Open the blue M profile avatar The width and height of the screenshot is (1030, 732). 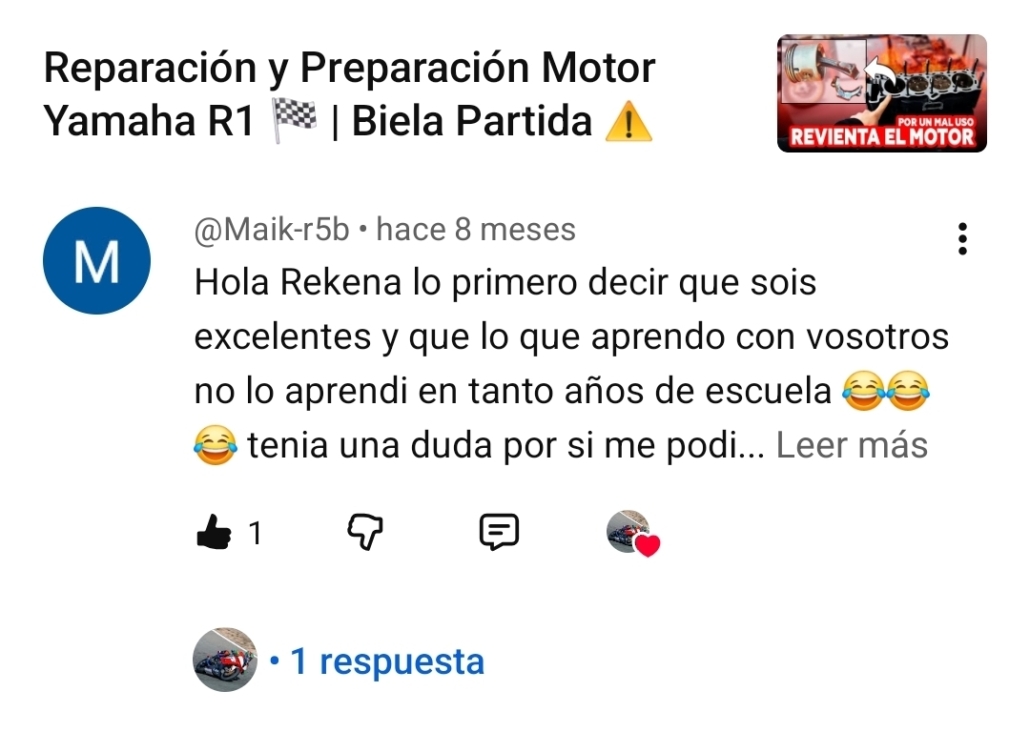click(x=97, y=261)
